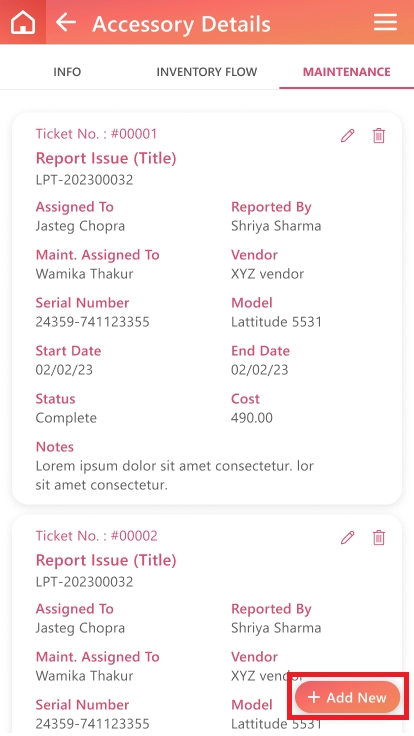This screenshot has height=736, width=414.
Task: Open the hamburger menu
Action: tap(385, 22)
